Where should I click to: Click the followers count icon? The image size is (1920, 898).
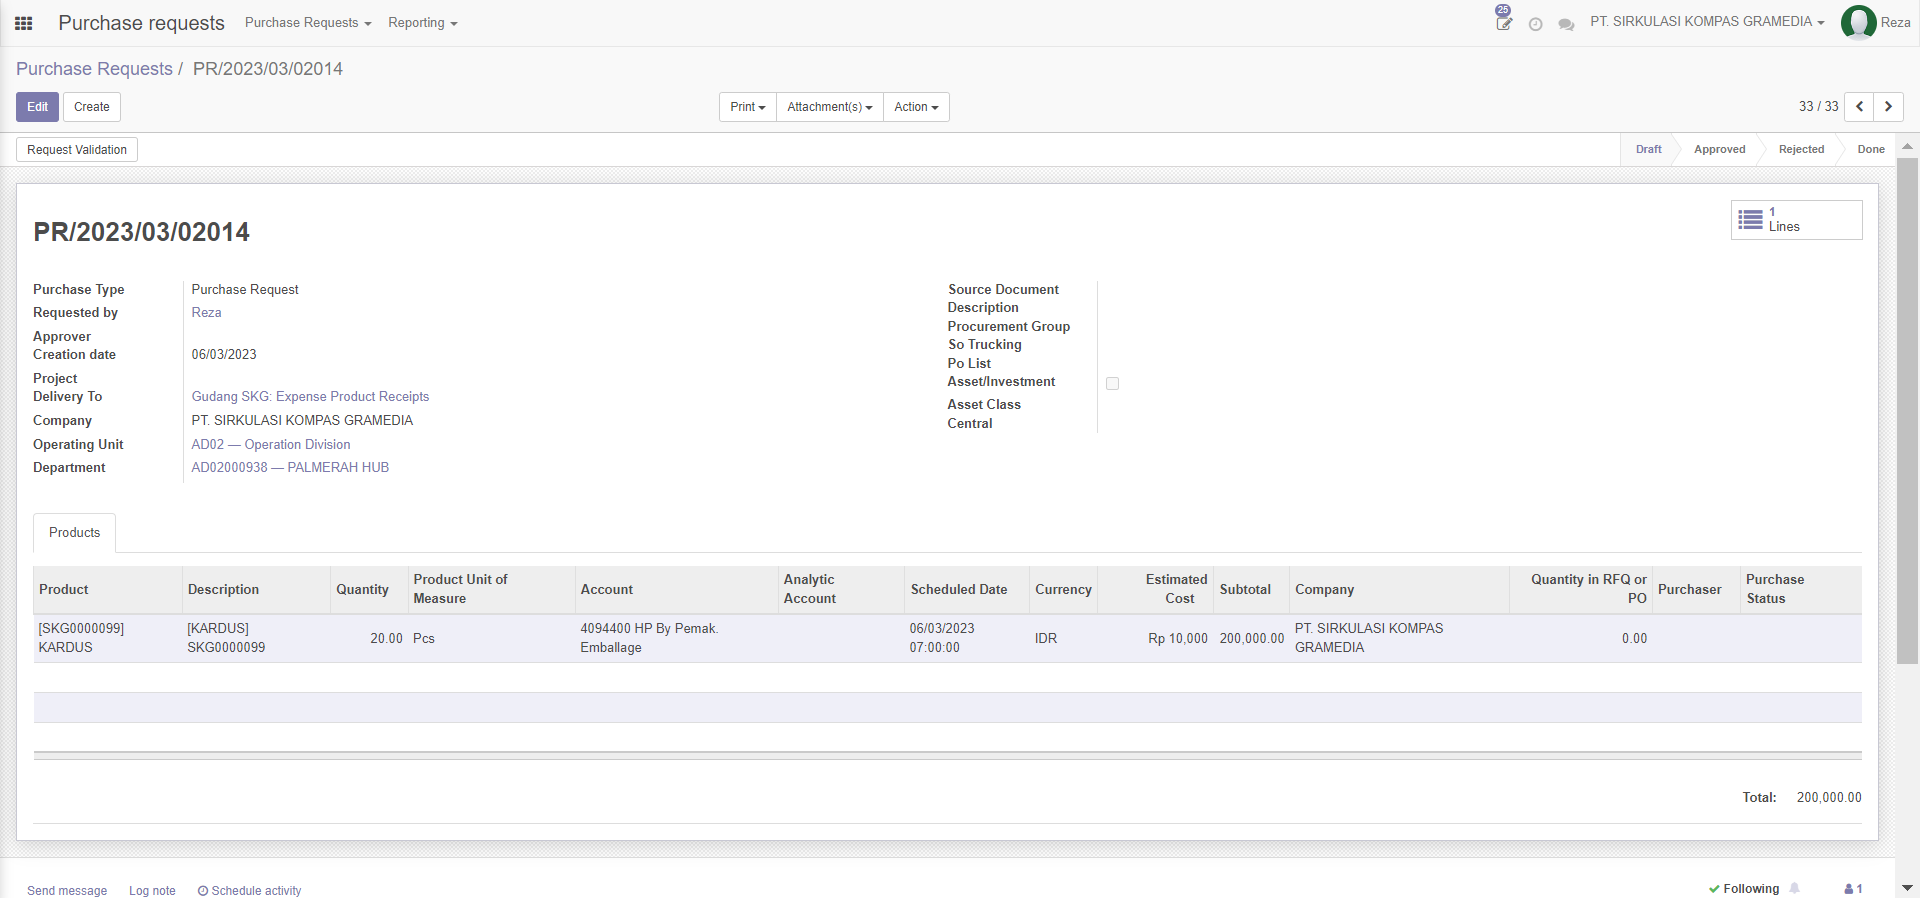[1853, 889]
